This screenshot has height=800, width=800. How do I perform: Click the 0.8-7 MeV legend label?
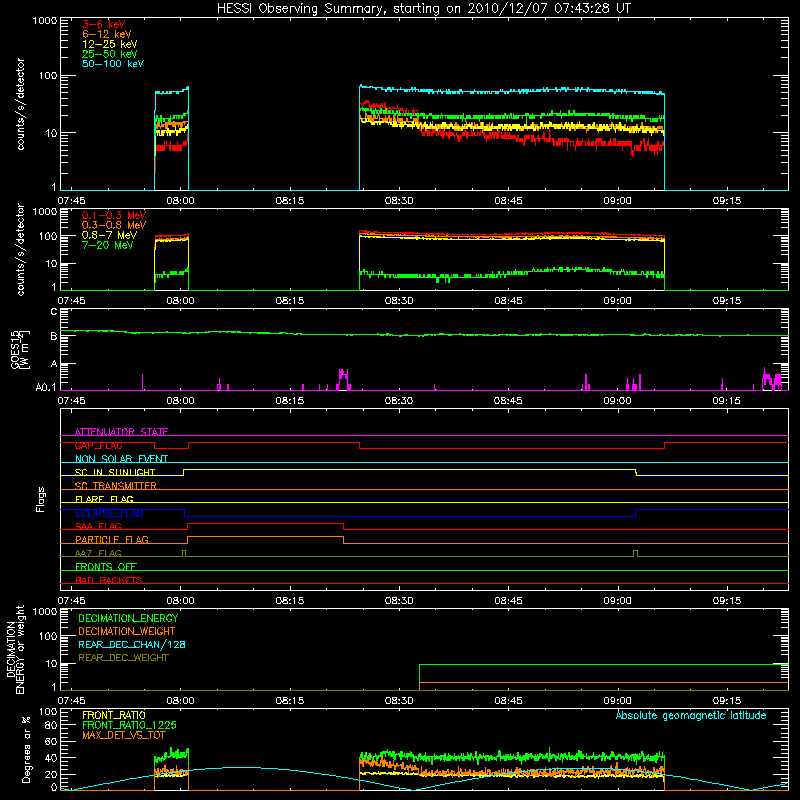[109, 235]
